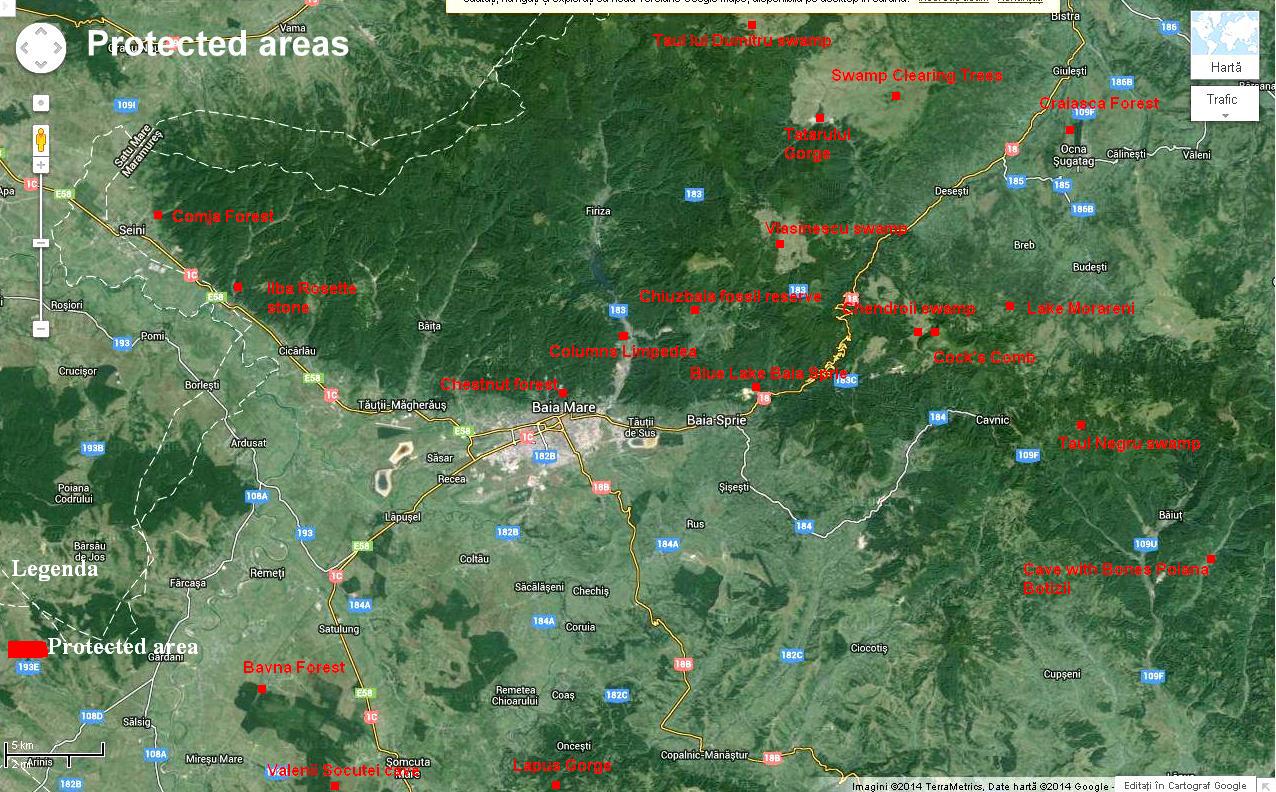Zoom in with the plus button

[41, 165]
